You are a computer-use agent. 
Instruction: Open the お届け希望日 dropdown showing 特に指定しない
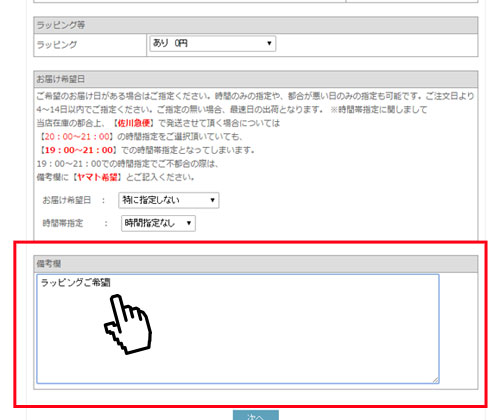pos(169,200)
